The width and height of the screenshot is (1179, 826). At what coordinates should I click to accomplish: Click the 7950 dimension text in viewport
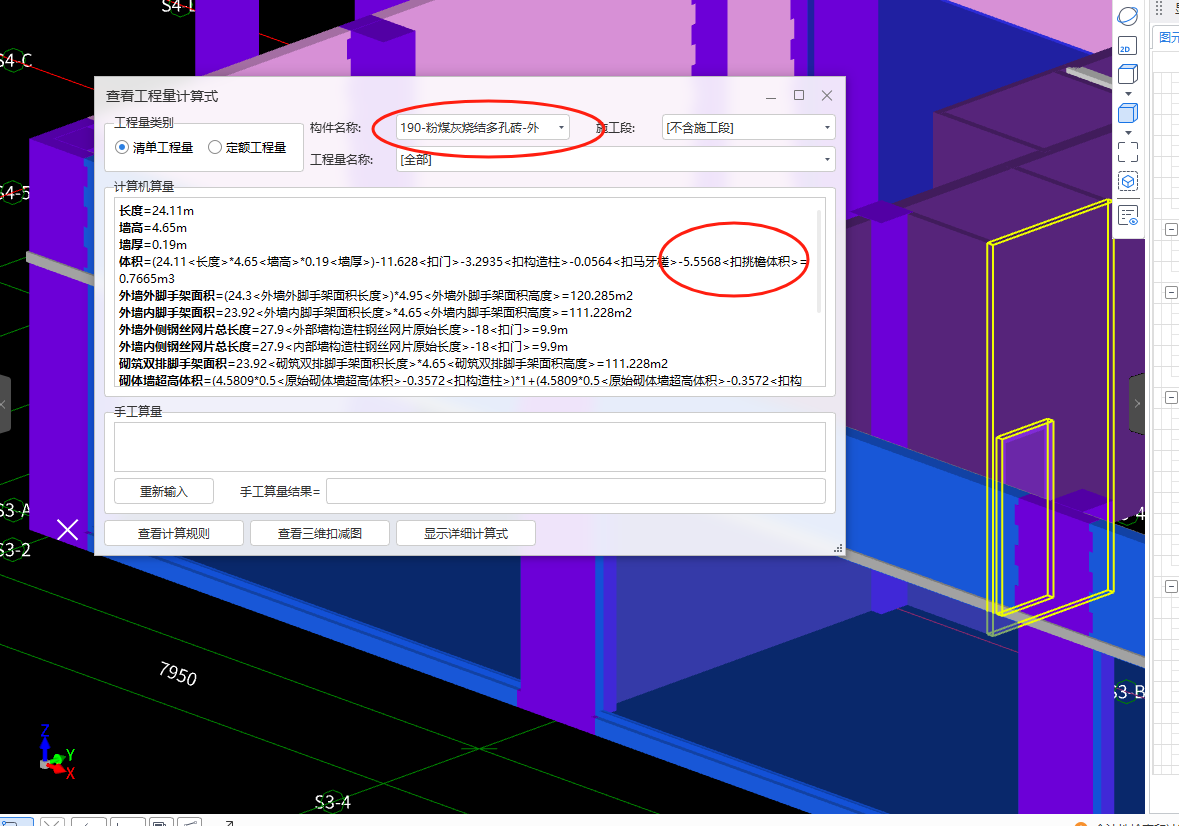tap(178, 673)
